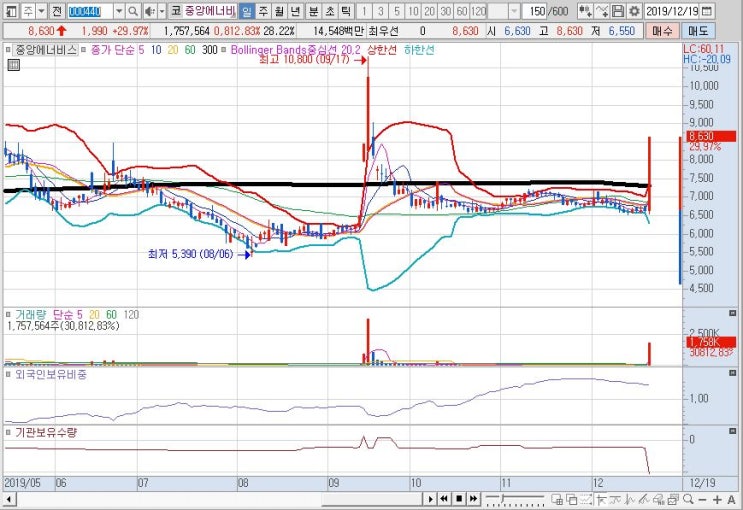Select the 년 yearly chart period
The width and height of the screenshot is (743, 510).
click(x=295, y=10)
